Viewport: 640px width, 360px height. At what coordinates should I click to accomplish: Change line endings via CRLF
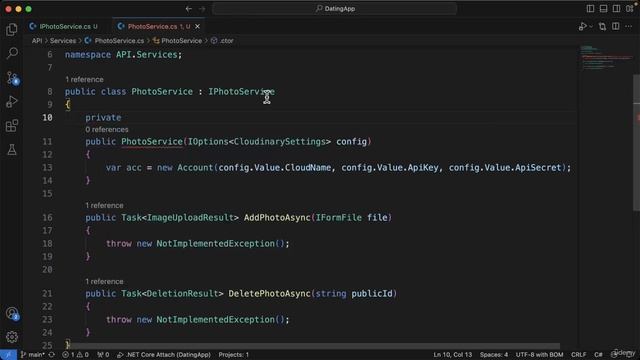[x=578, y=355]
